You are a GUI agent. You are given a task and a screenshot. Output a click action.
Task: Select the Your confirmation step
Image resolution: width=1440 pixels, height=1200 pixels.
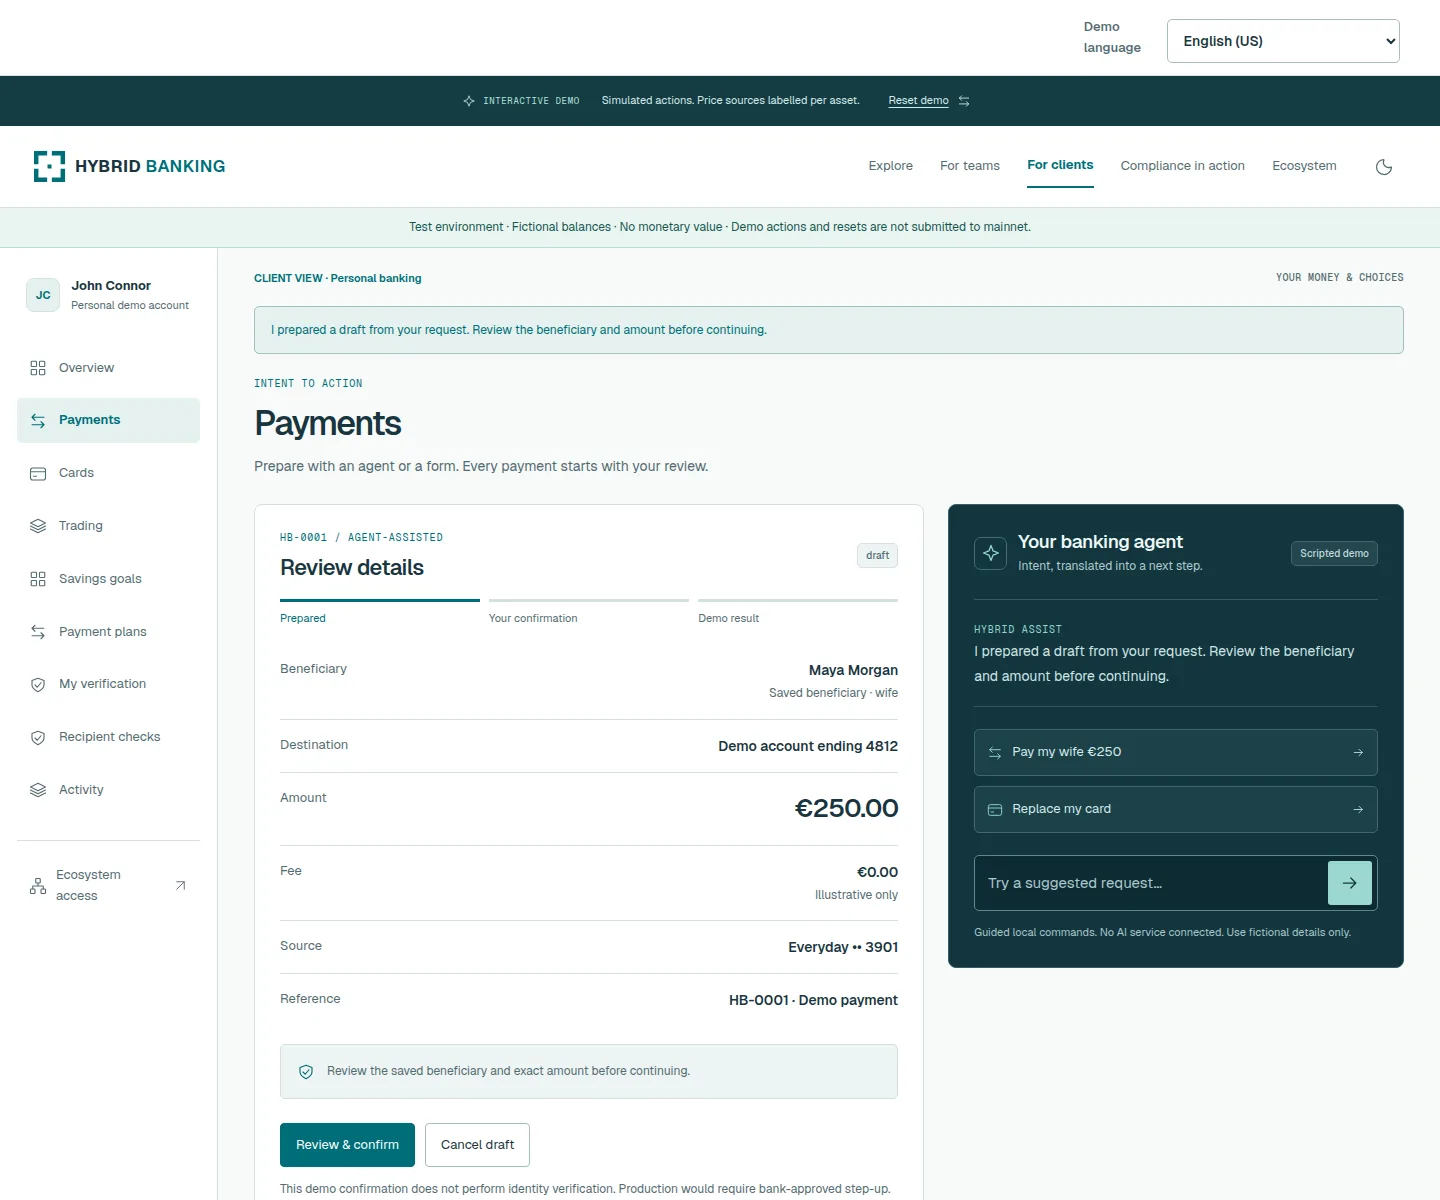coord(589,612)
